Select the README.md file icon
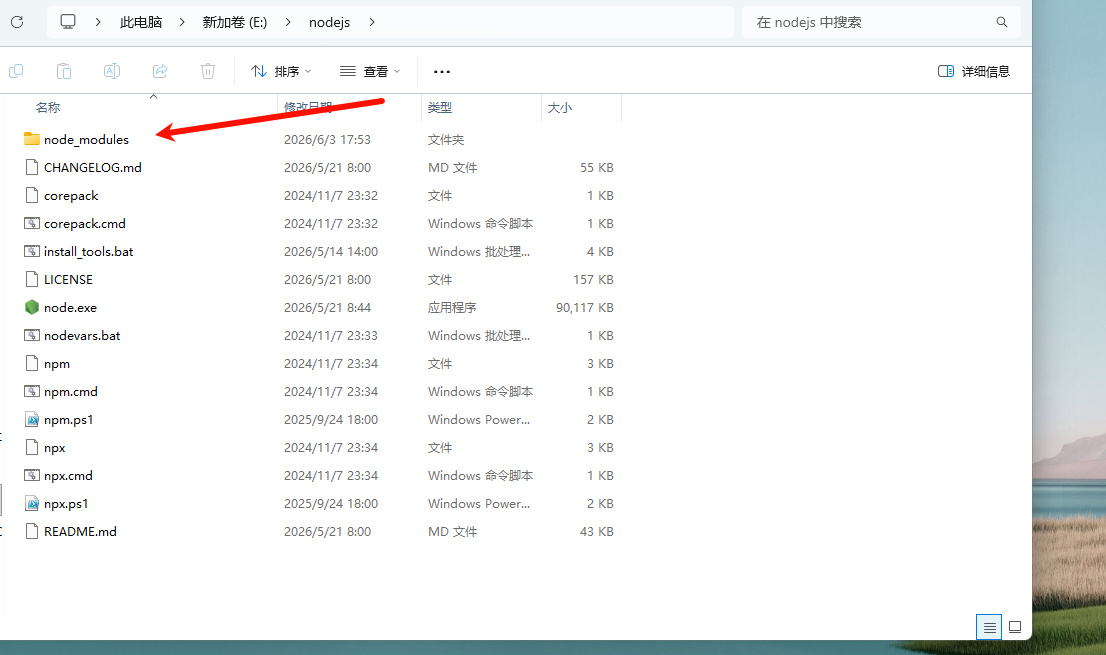 [32, 532]
